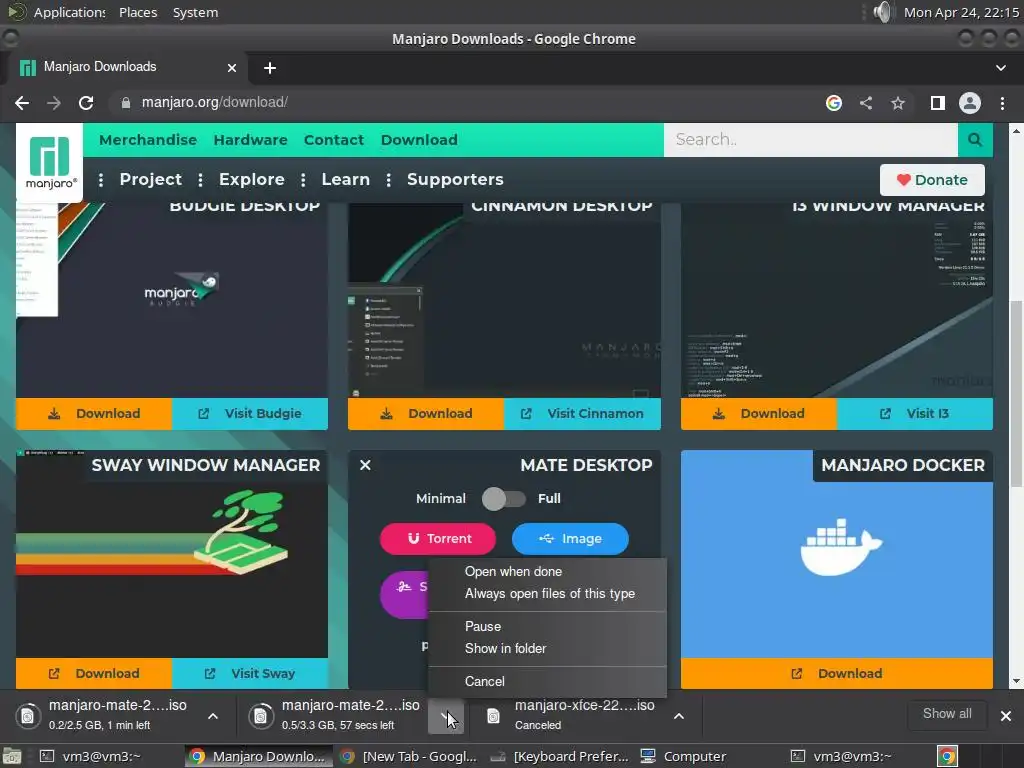1024x768 pixels.
Task: Open the tab search chevron
Action: pos(1000,68)
